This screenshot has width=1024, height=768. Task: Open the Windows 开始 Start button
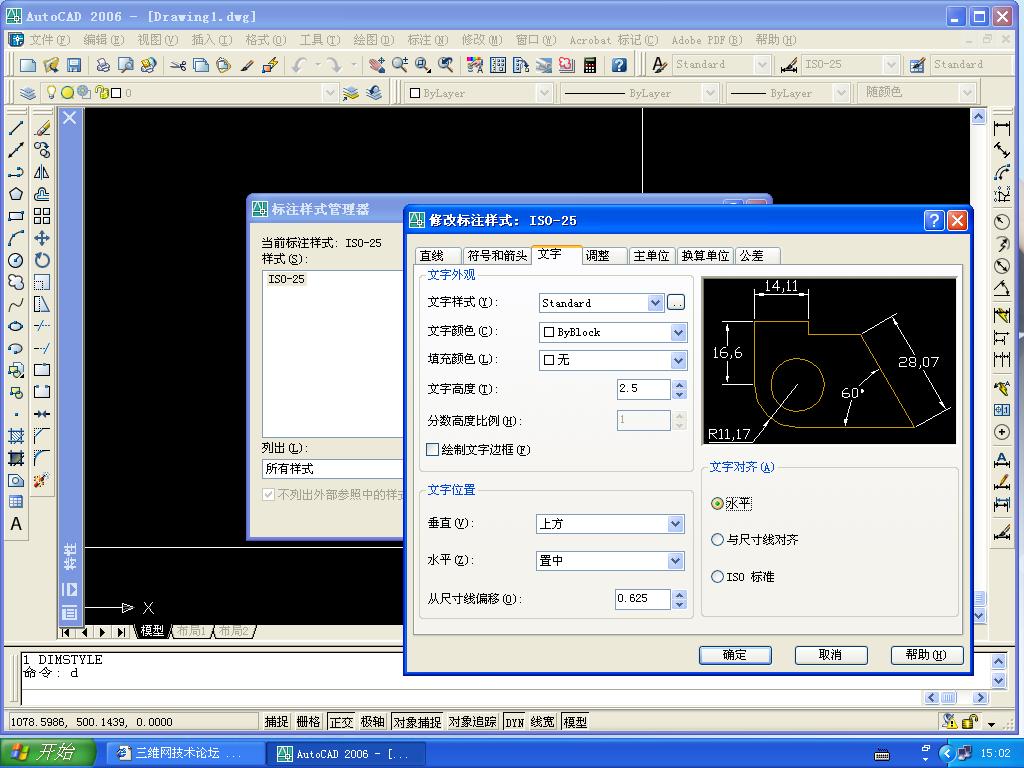click(47, 753)
